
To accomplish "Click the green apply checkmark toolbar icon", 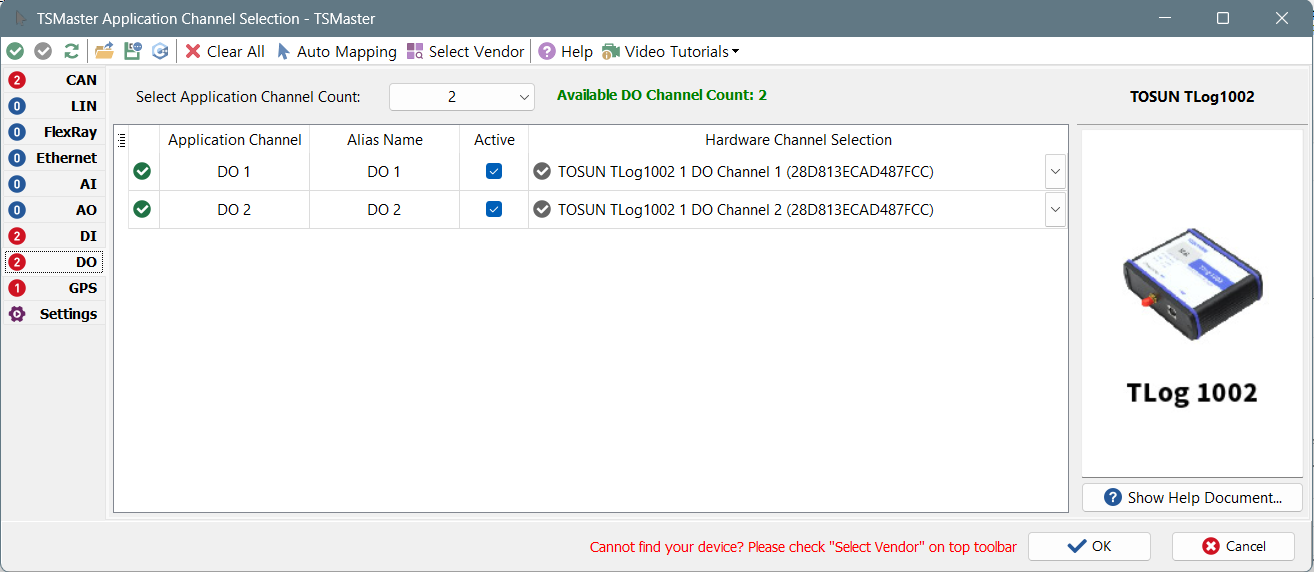I will [15, 51].
